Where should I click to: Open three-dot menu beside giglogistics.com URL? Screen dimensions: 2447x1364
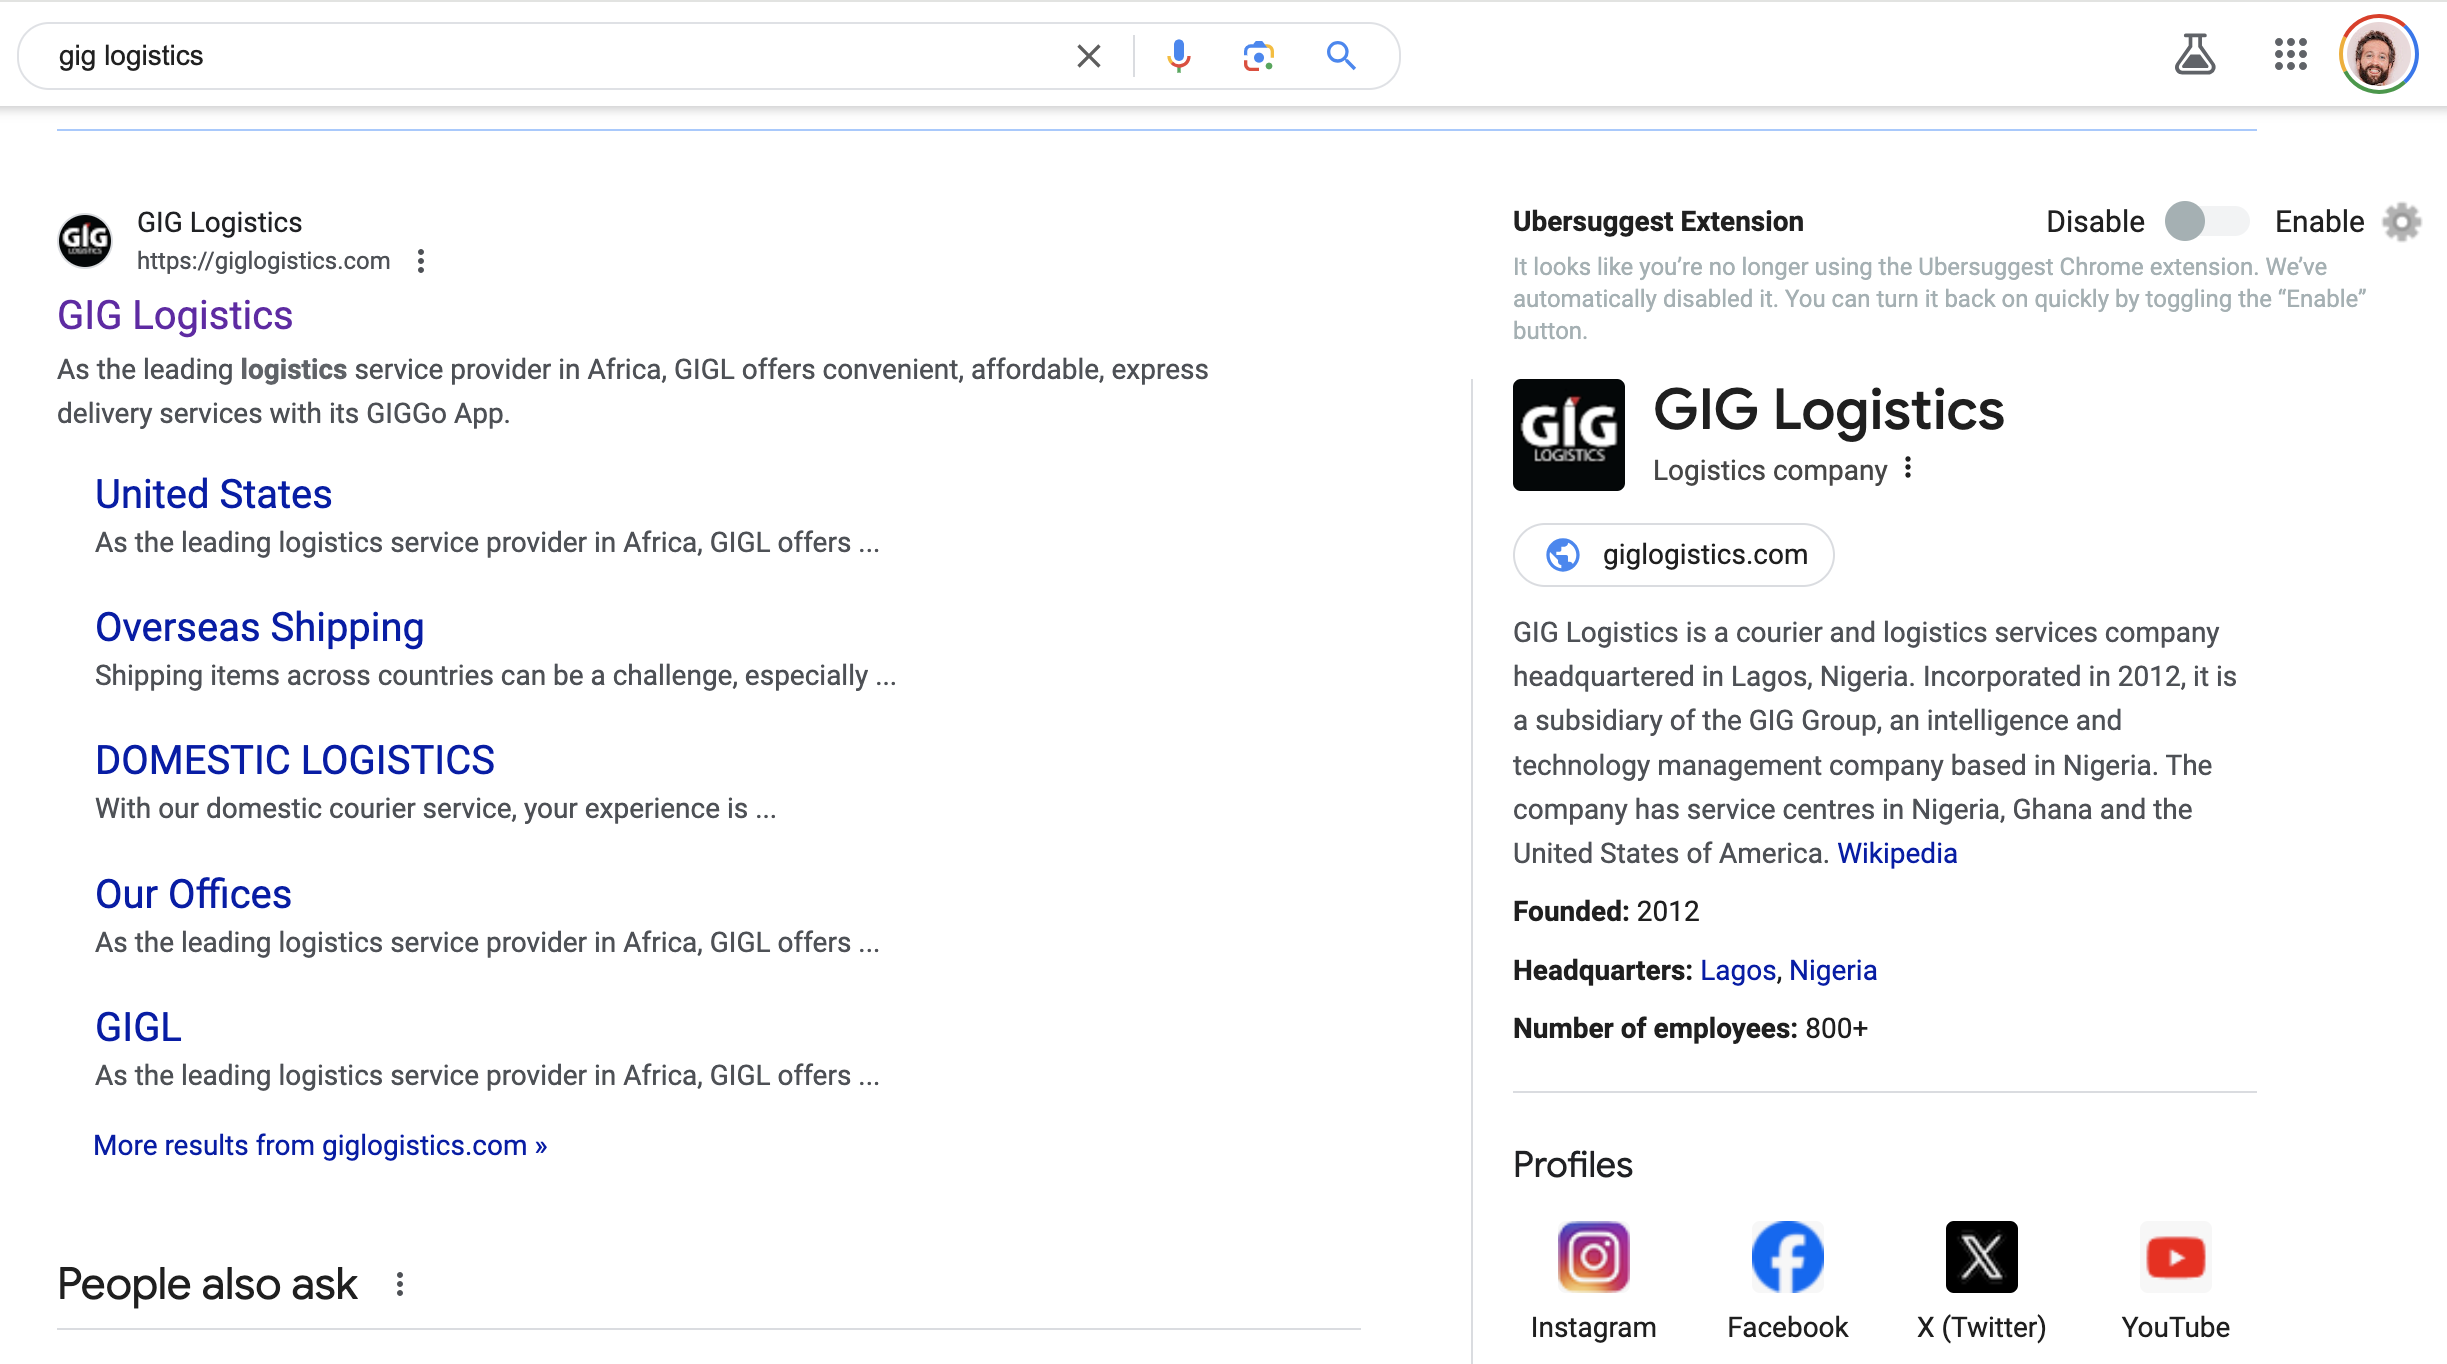pos(421,261)
